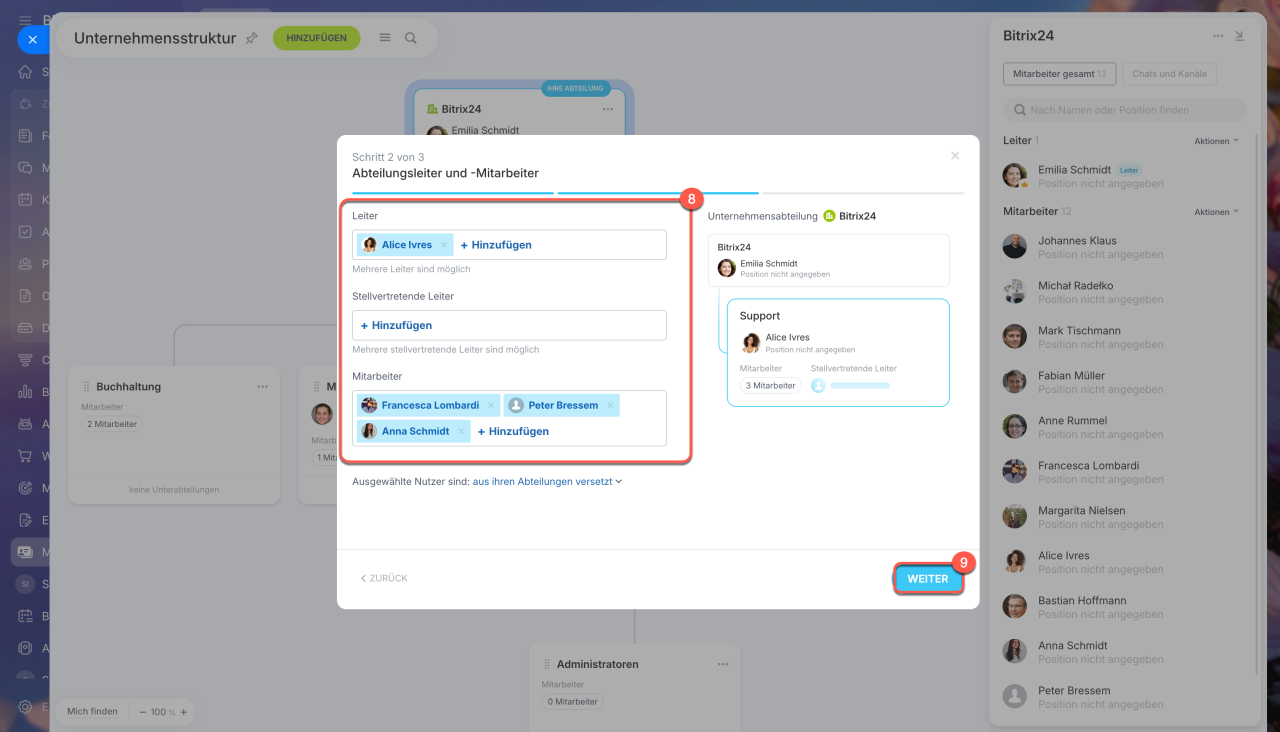This screenshot has height=732, width=1280.
Task: Expand the '2 Mitarbeiter' pill on Buchhaltung card
Action: coord(112,424)
